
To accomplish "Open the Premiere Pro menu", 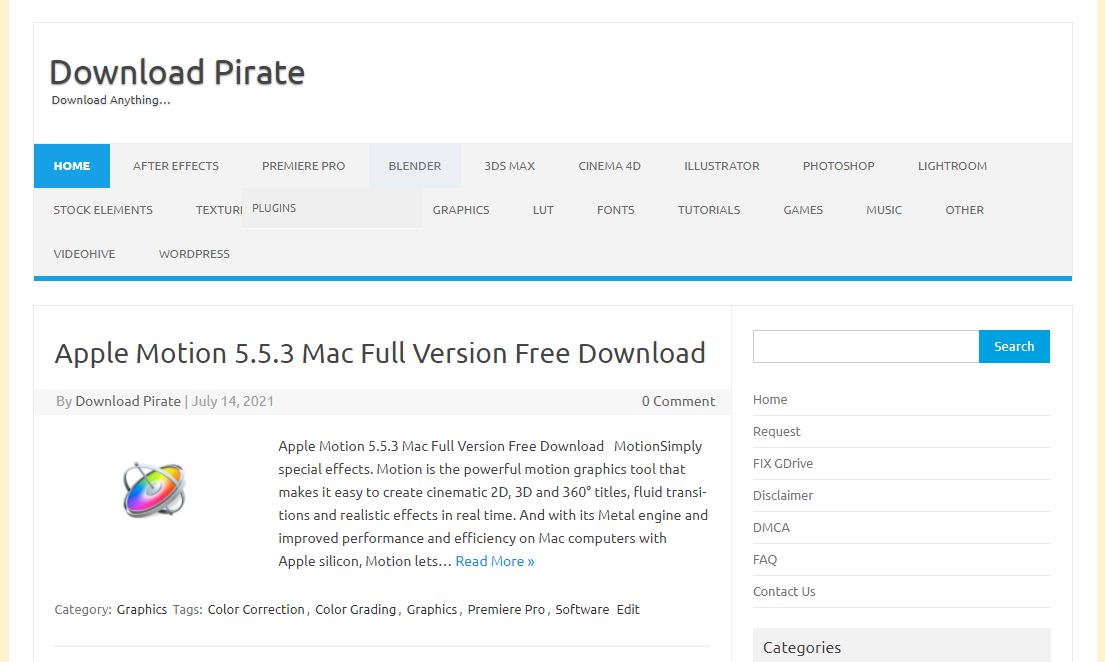I will [x=303, y=166].
